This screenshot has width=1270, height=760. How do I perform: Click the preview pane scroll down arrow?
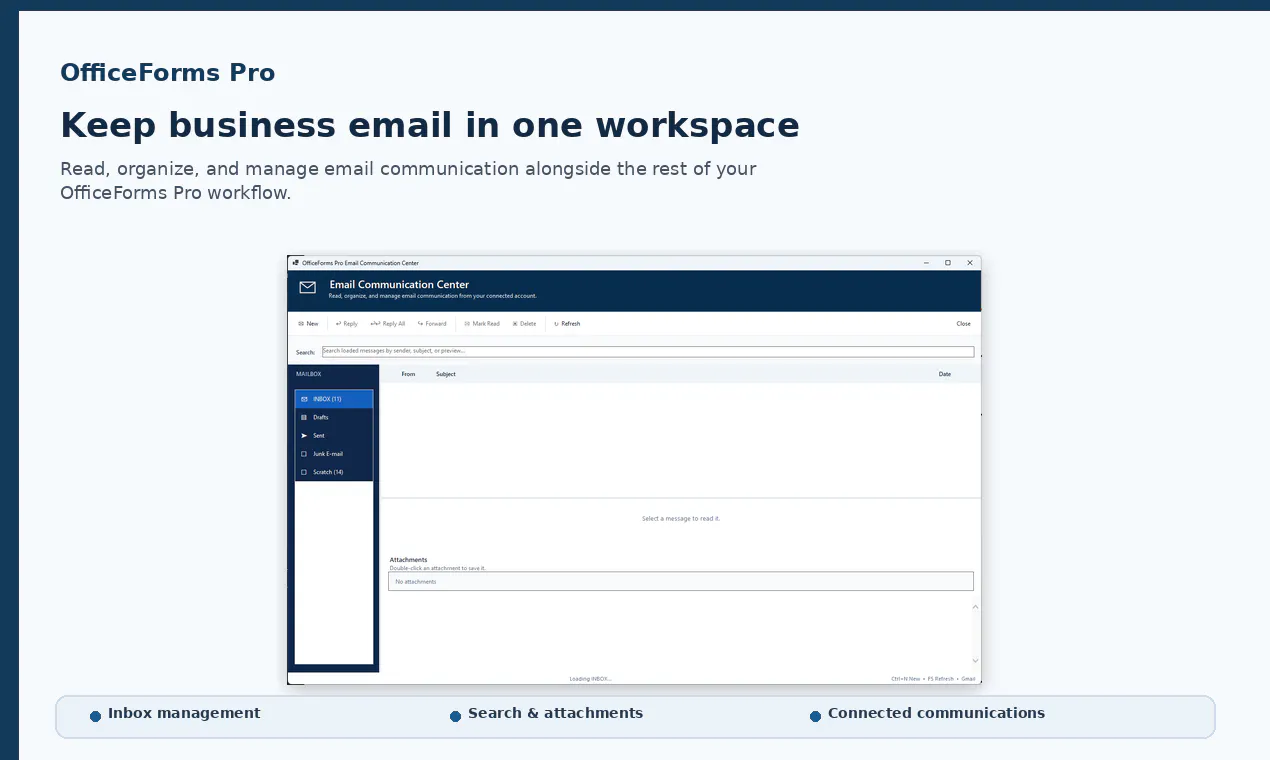(x=975, y=661)
